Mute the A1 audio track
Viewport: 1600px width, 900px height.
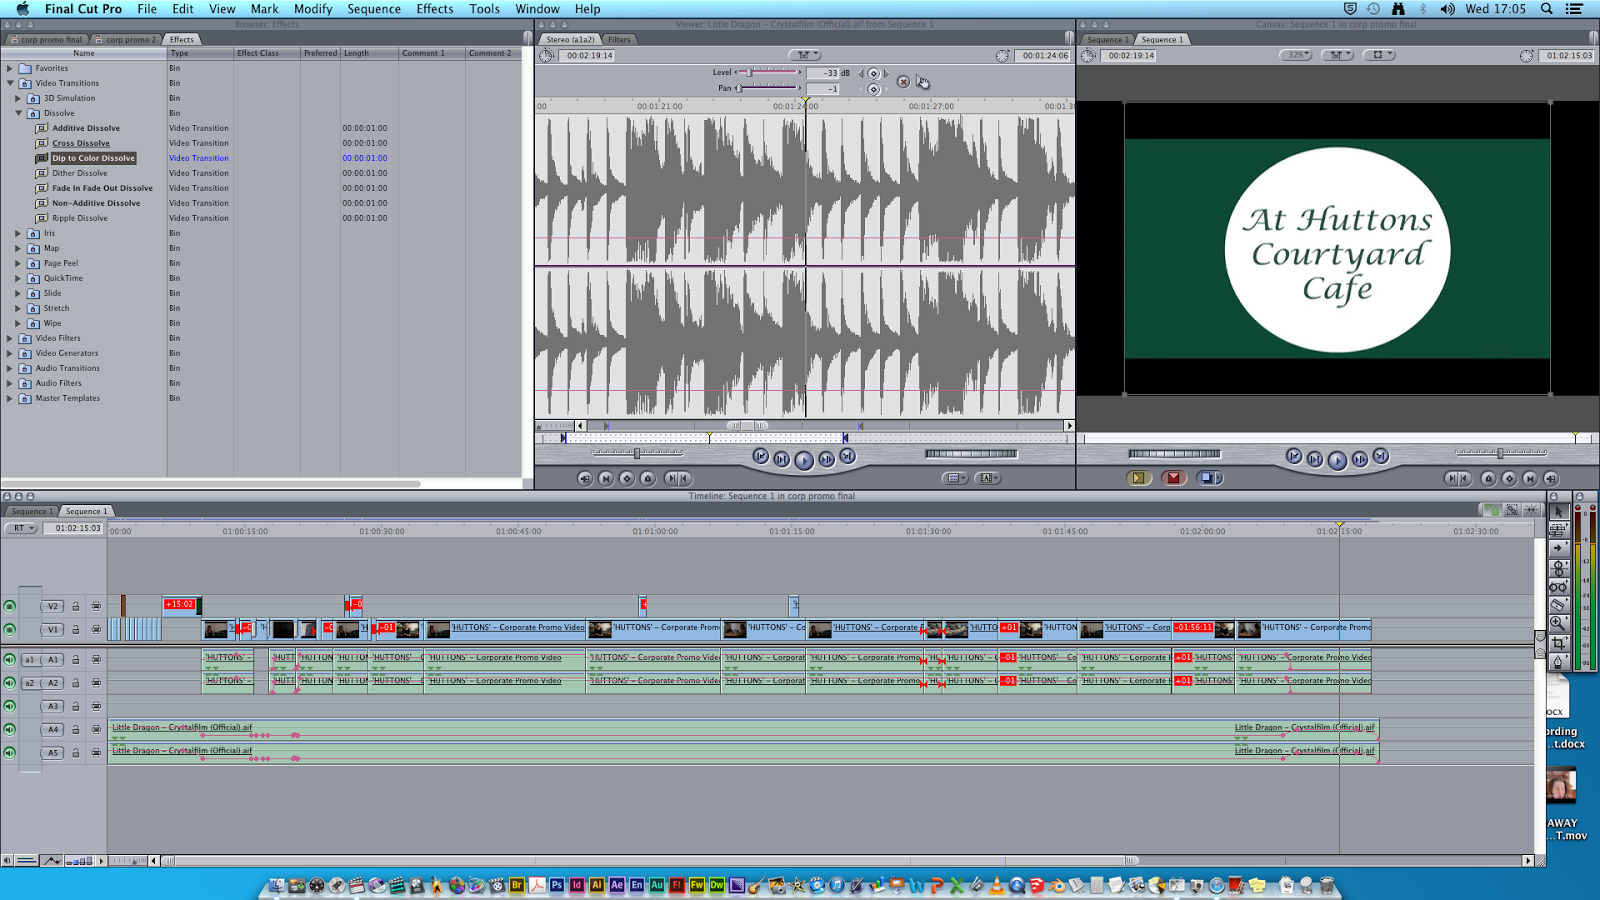10,660
